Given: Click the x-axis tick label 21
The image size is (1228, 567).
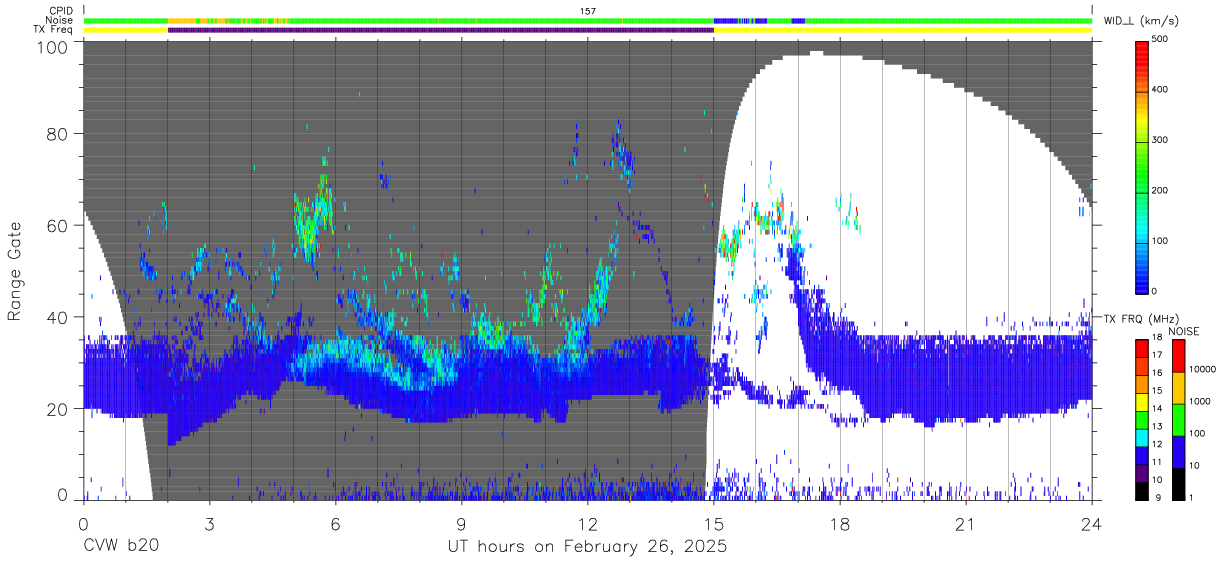Looking at the screenshot, I should 965,524.
